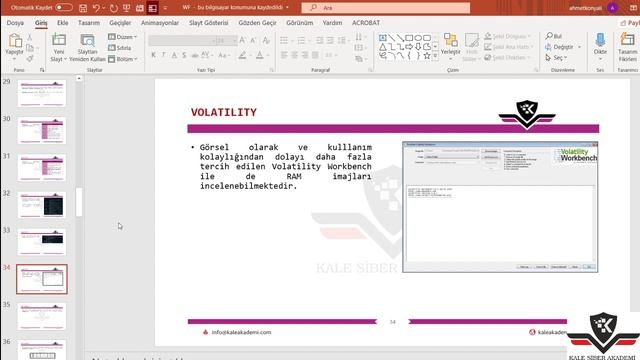
Task: Switch to the Geçişler tab
Action: tap(120, 23)
